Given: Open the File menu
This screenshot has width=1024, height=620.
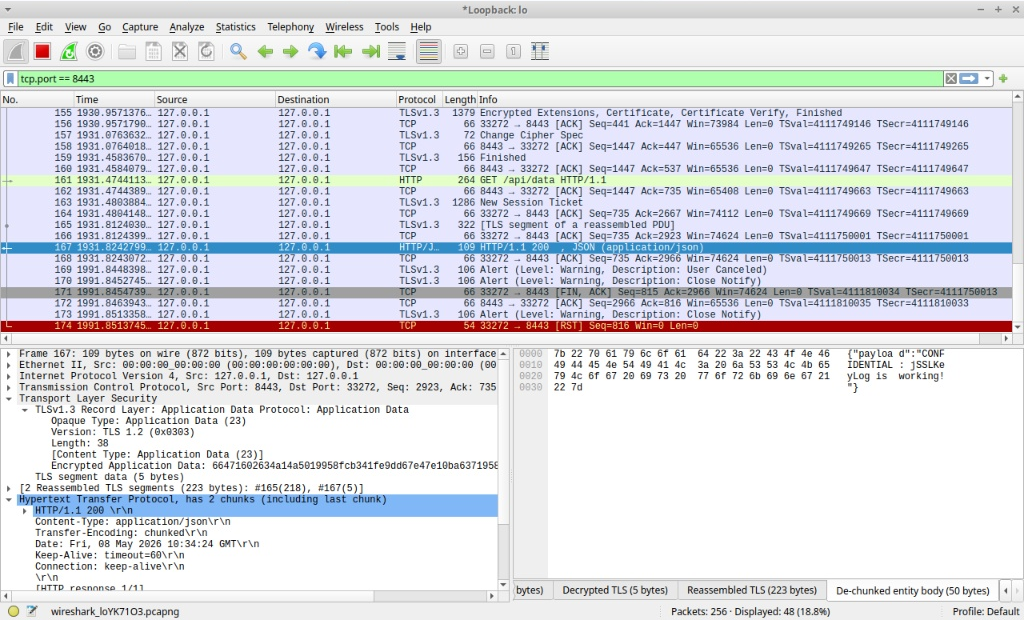Looking at the screenshot, I should click(16, 27).
